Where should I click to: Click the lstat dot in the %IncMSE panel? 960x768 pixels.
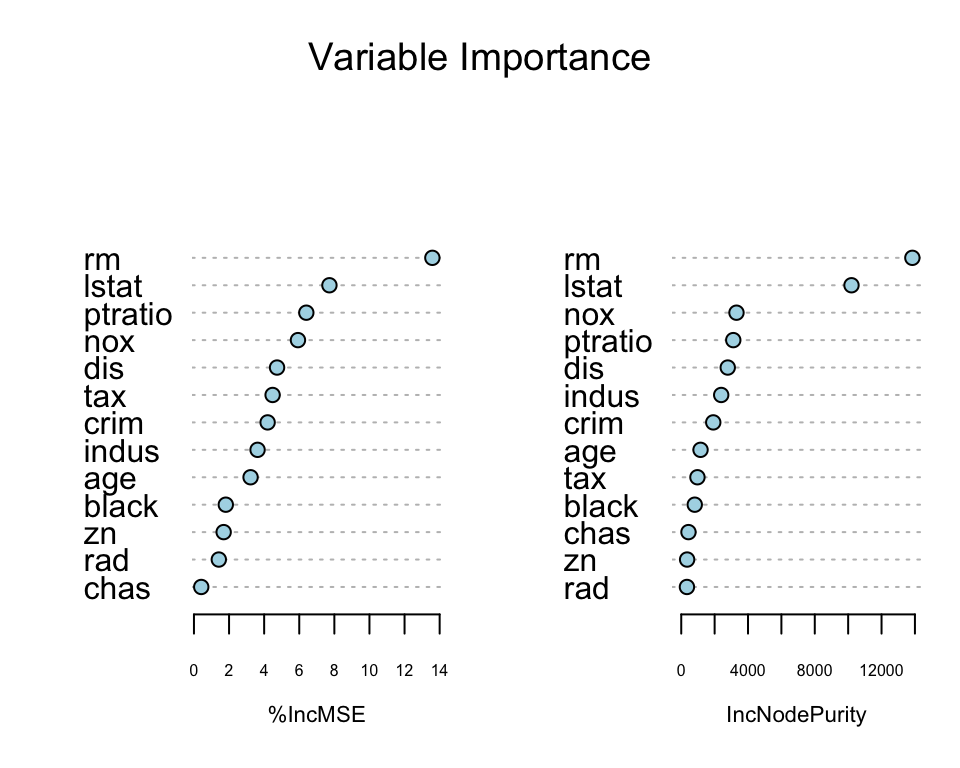click(x=329, y=286)
